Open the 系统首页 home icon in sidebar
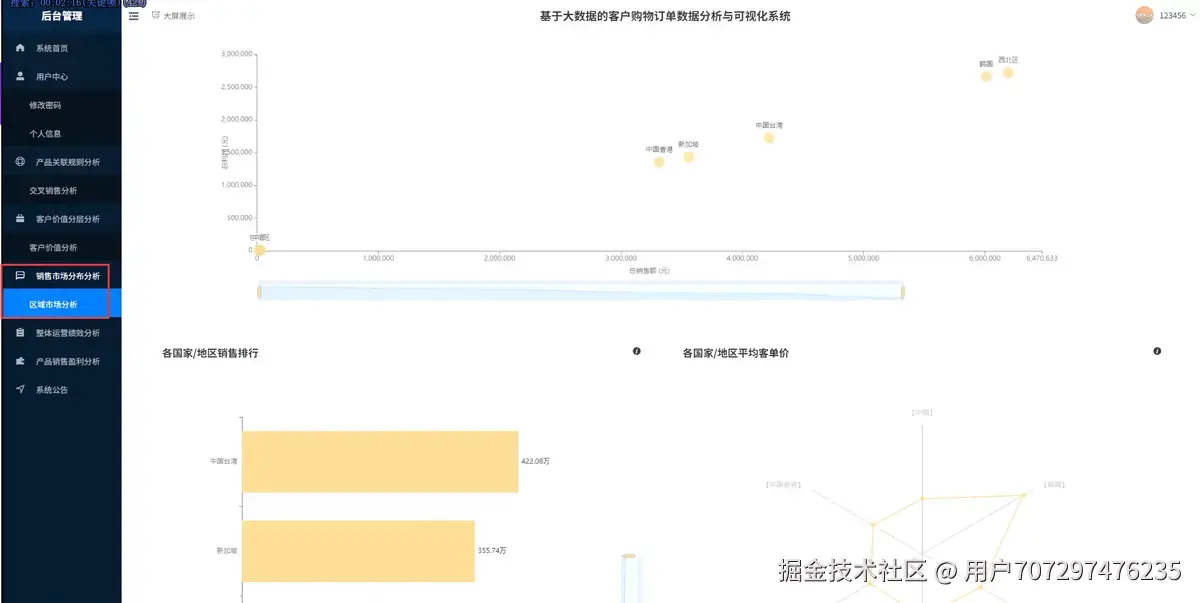Image resolution: width=1200 pixels, height=603 pixels. coord(20,47)
